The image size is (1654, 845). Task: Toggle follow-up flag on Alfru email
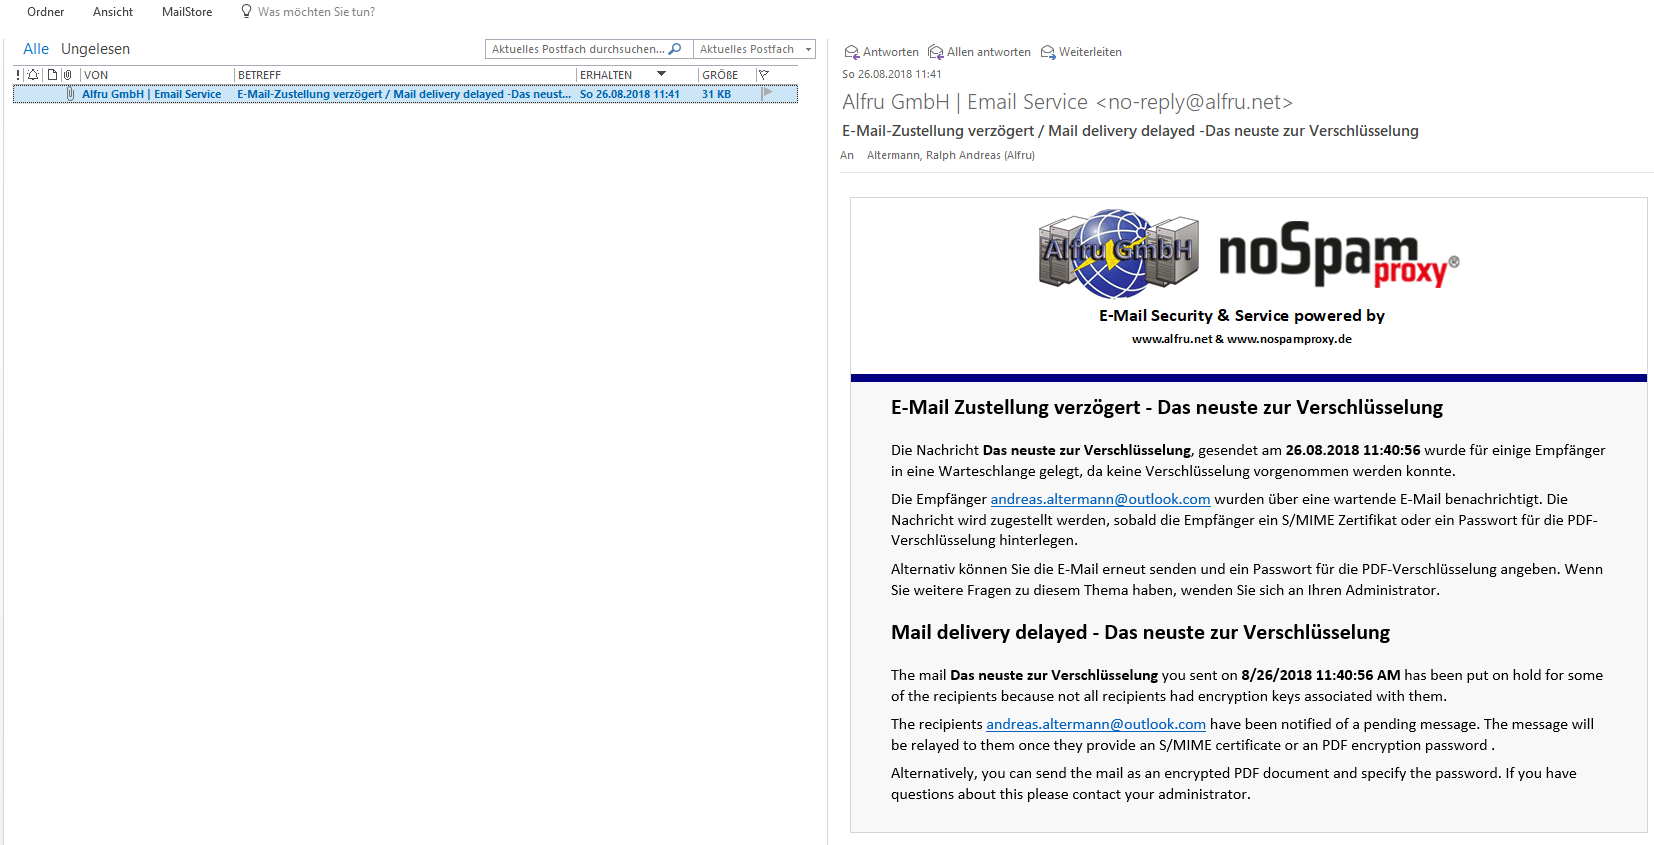pos(767,93)
